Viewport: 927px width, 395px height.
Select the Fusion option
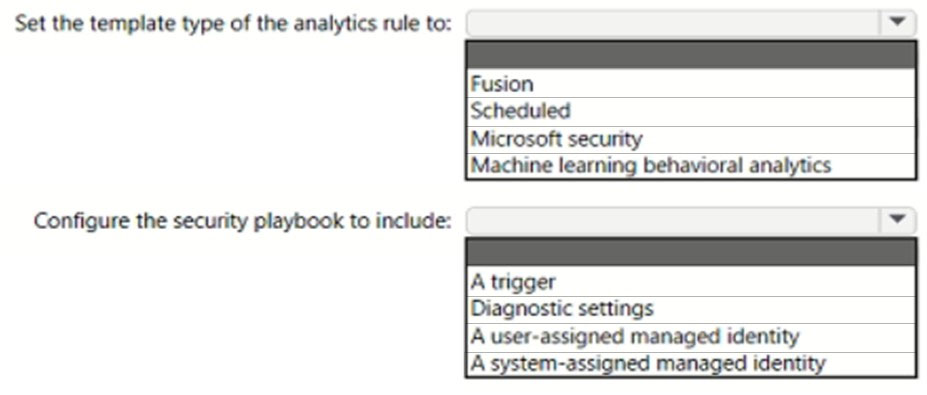point(691,84)
